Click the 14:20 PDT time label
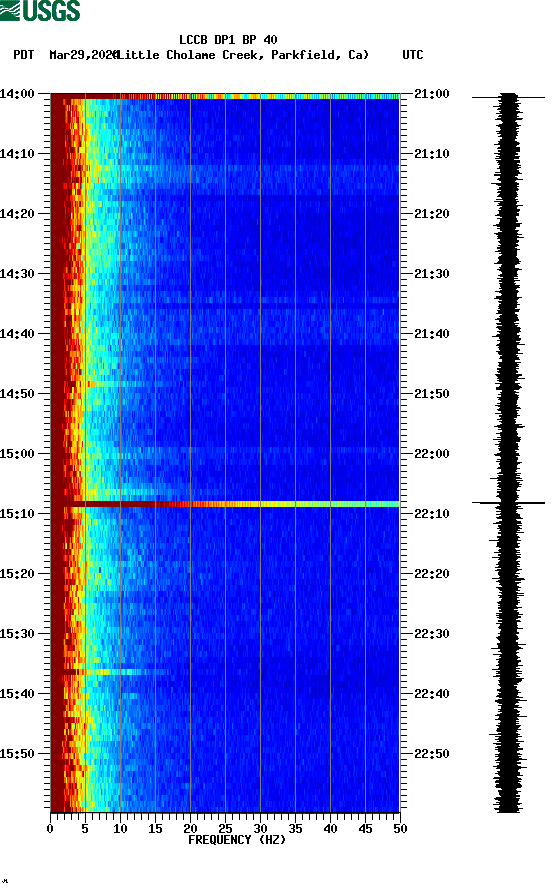 (x=17, y=214)
